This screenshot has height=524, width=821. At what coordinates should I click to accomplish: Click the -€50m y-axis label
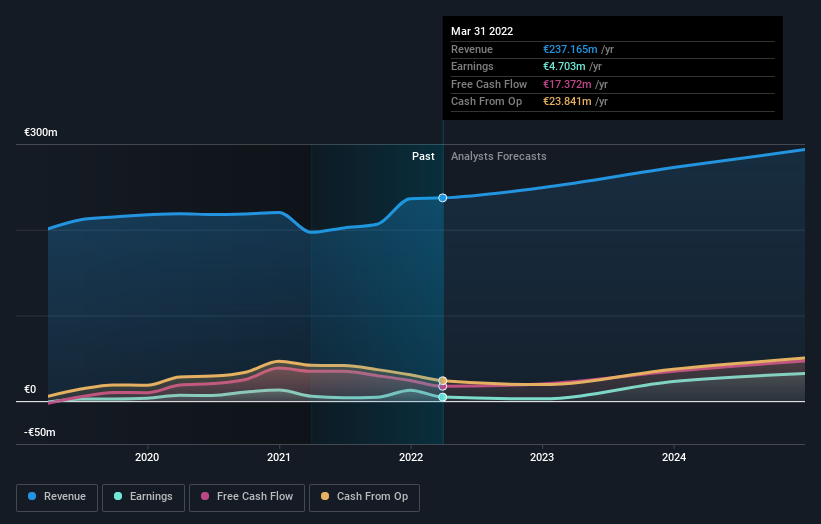point(40,432)
